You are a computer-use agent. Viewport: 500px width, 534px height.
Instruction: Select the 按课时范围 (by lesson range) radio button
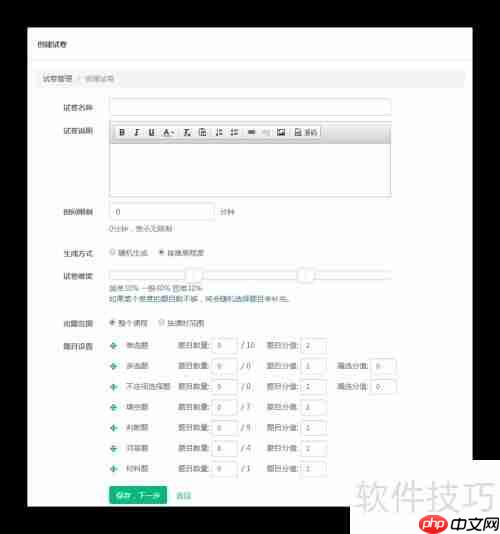tap(161, 323)
